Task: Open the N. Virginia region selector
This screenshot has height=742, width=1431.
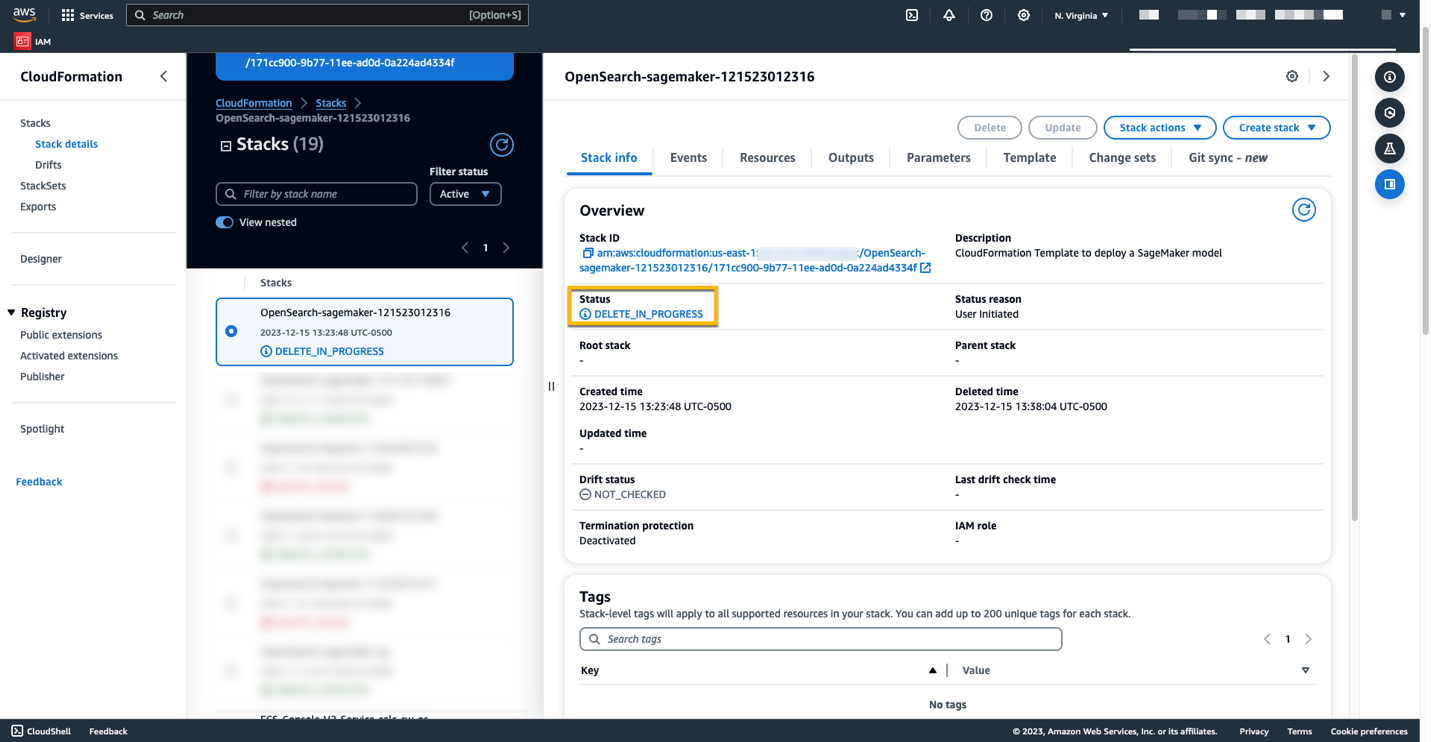Action: (1081, 15)
